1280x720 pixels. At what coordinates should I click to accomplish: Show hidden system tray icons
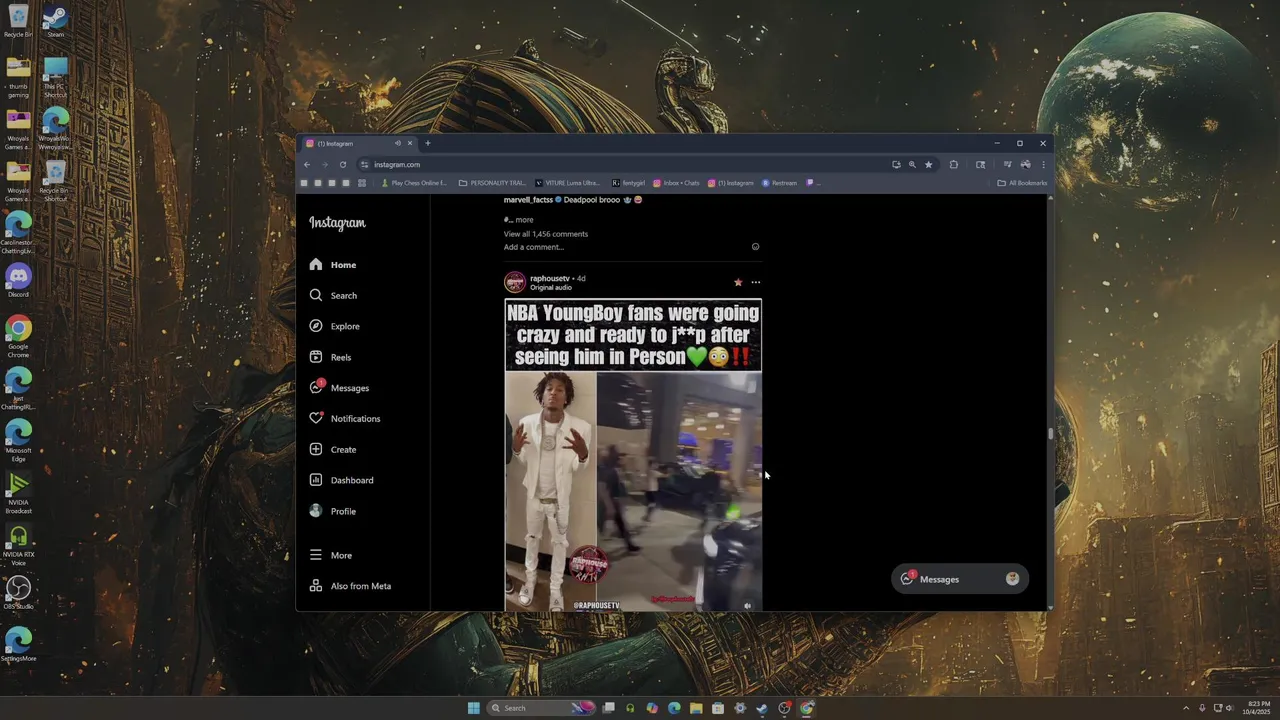1186,708
